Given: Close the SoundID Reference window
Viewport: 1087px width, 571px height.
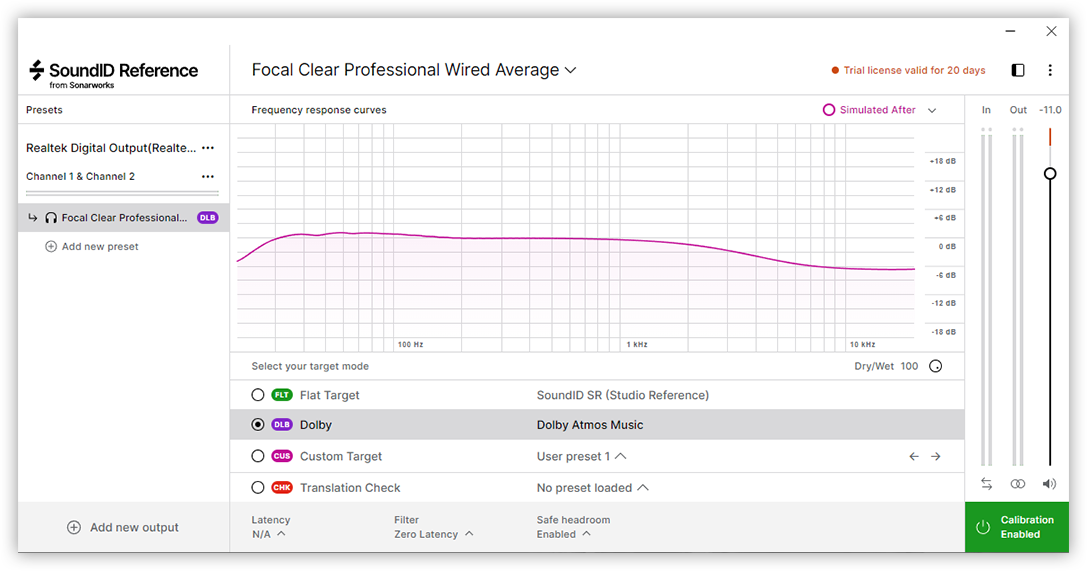Looking at the screenshot, I should pos(1051,31).
